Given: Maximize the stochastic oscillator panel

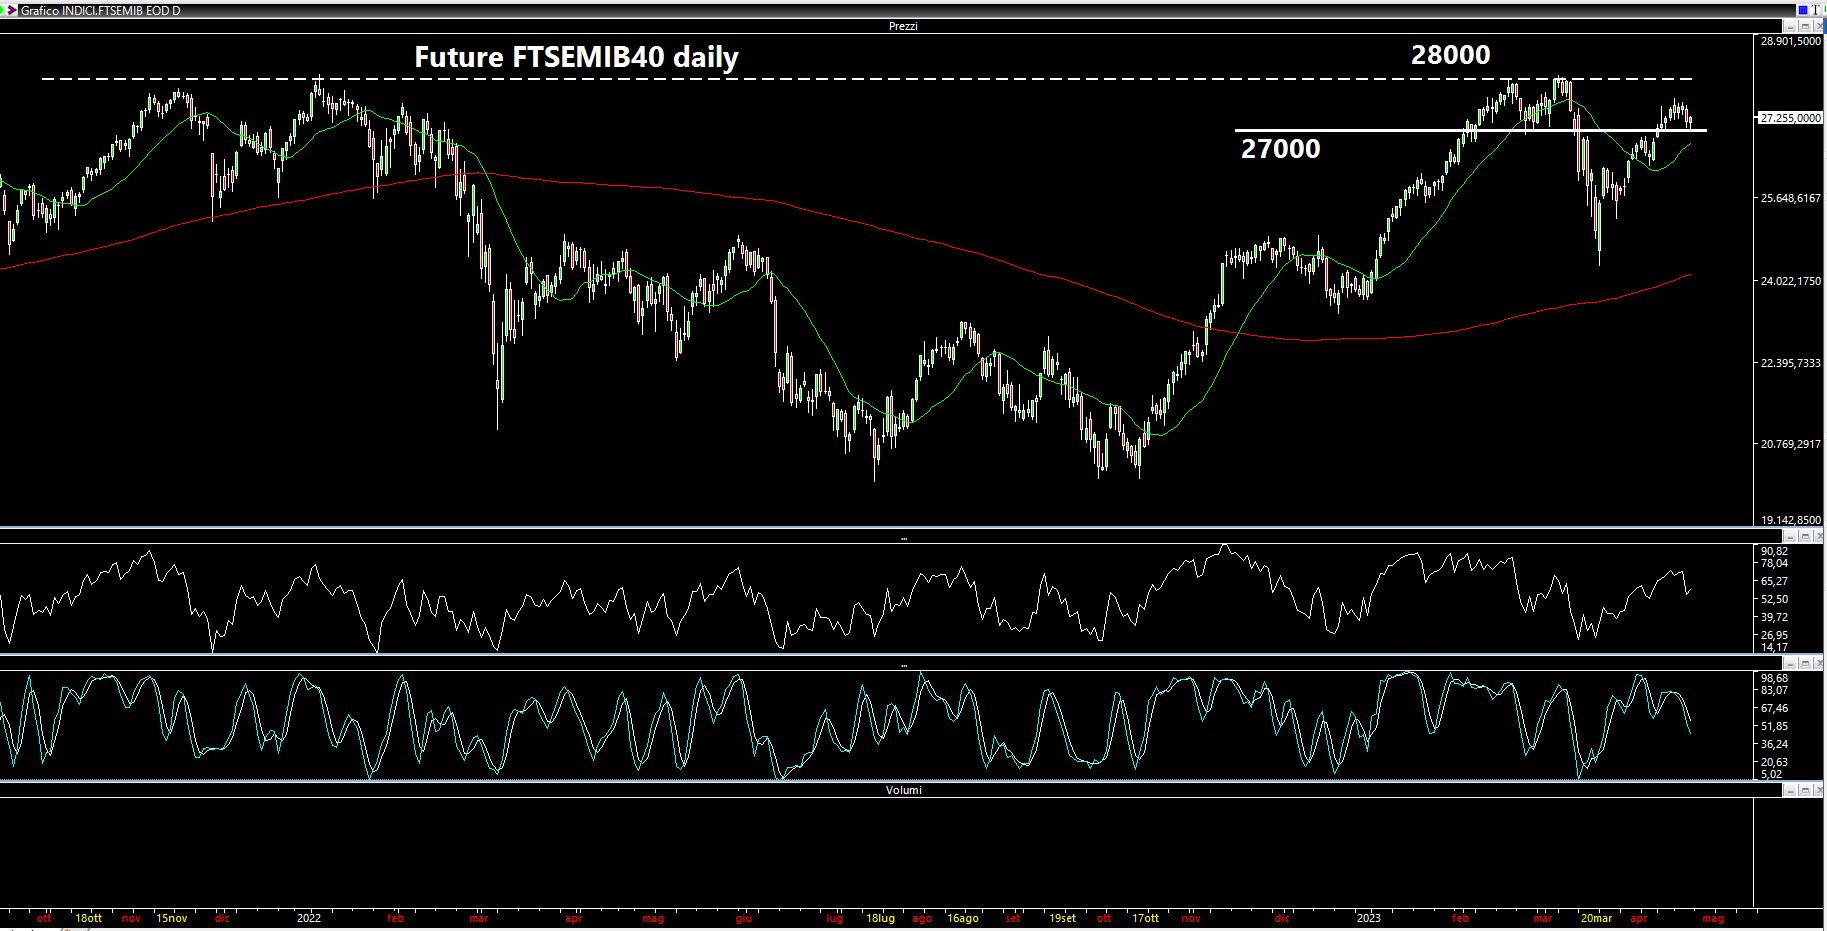Looking at the screenshot, I should [x=1804, y=663].
